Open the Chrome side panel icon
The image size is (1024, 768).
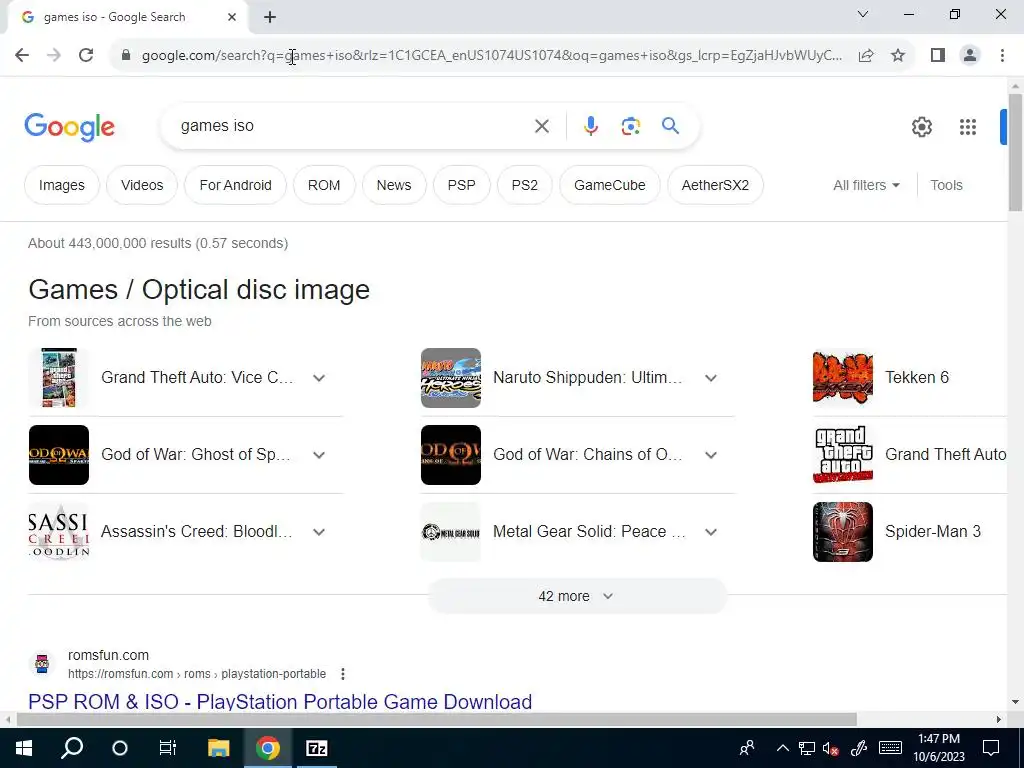click(x=938, y=56)
